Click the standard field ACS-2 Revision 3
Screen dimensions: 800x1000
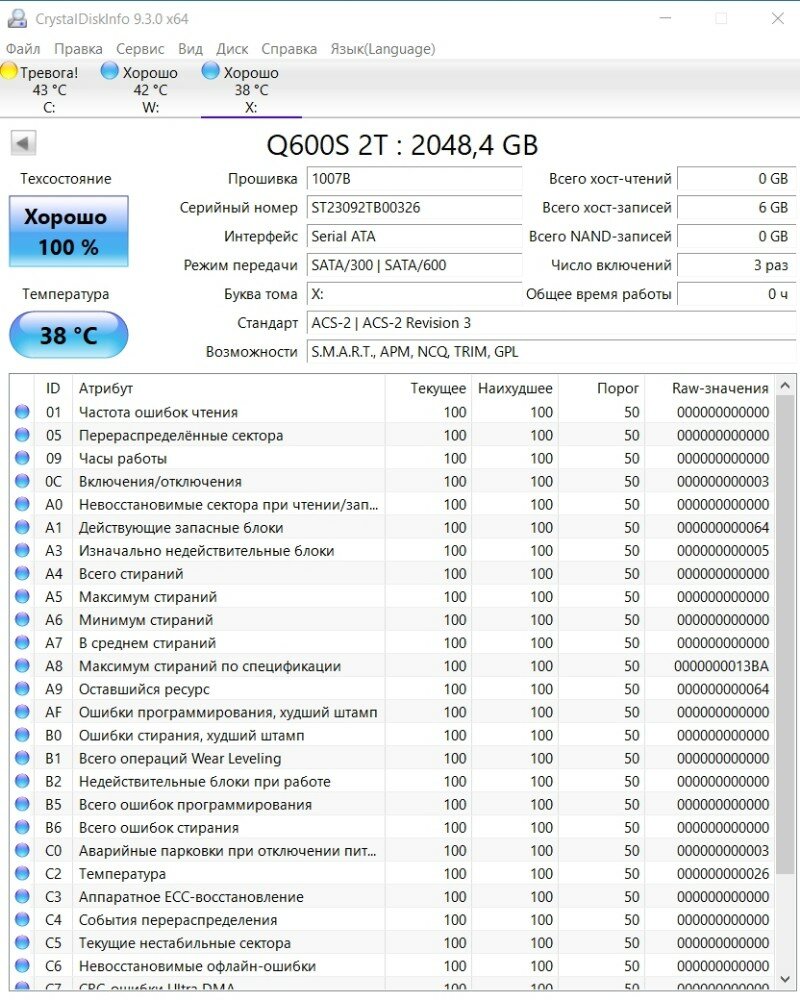(551, 323)
